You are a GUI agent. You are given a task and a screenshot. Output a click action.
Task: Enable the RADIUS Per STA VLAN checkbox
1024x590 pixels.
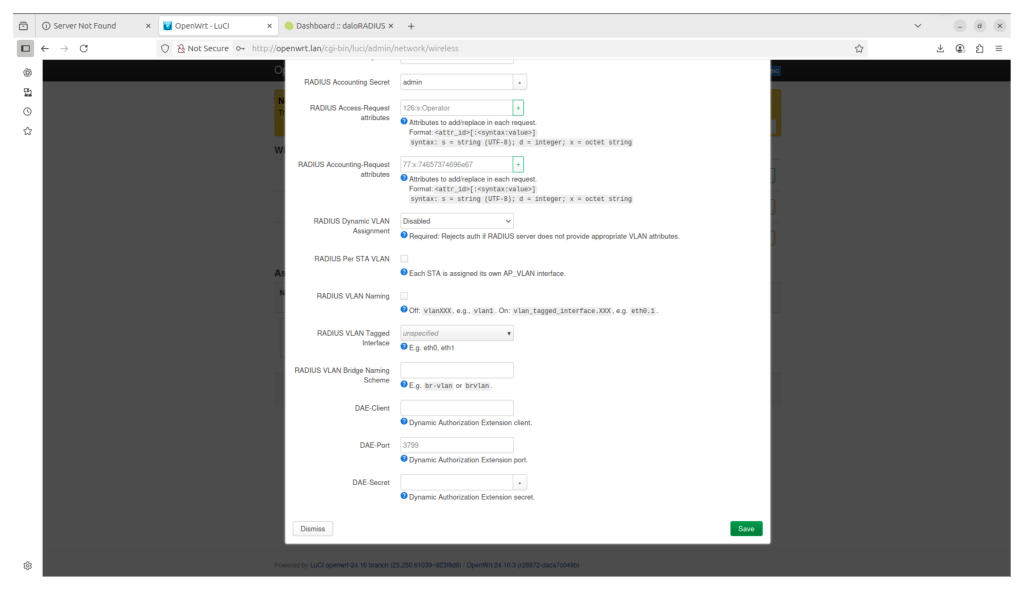tap(404, 259)
